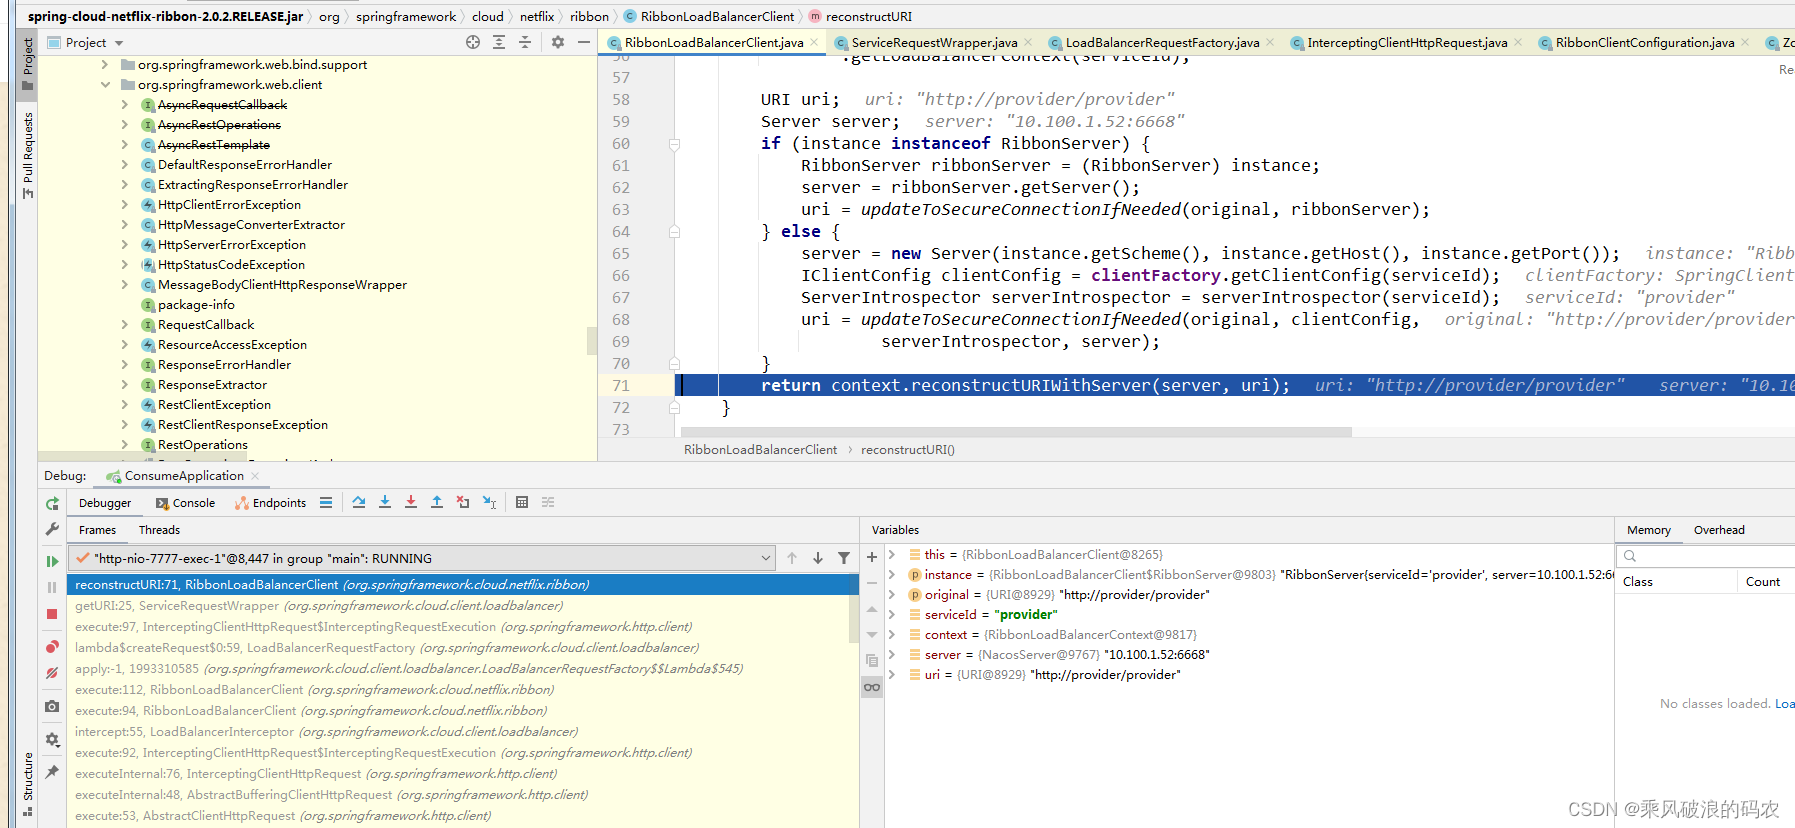This screenshot has width=1795, height=828.
Task: Open Endpoints tab in debugger
Action: point(271,503)
